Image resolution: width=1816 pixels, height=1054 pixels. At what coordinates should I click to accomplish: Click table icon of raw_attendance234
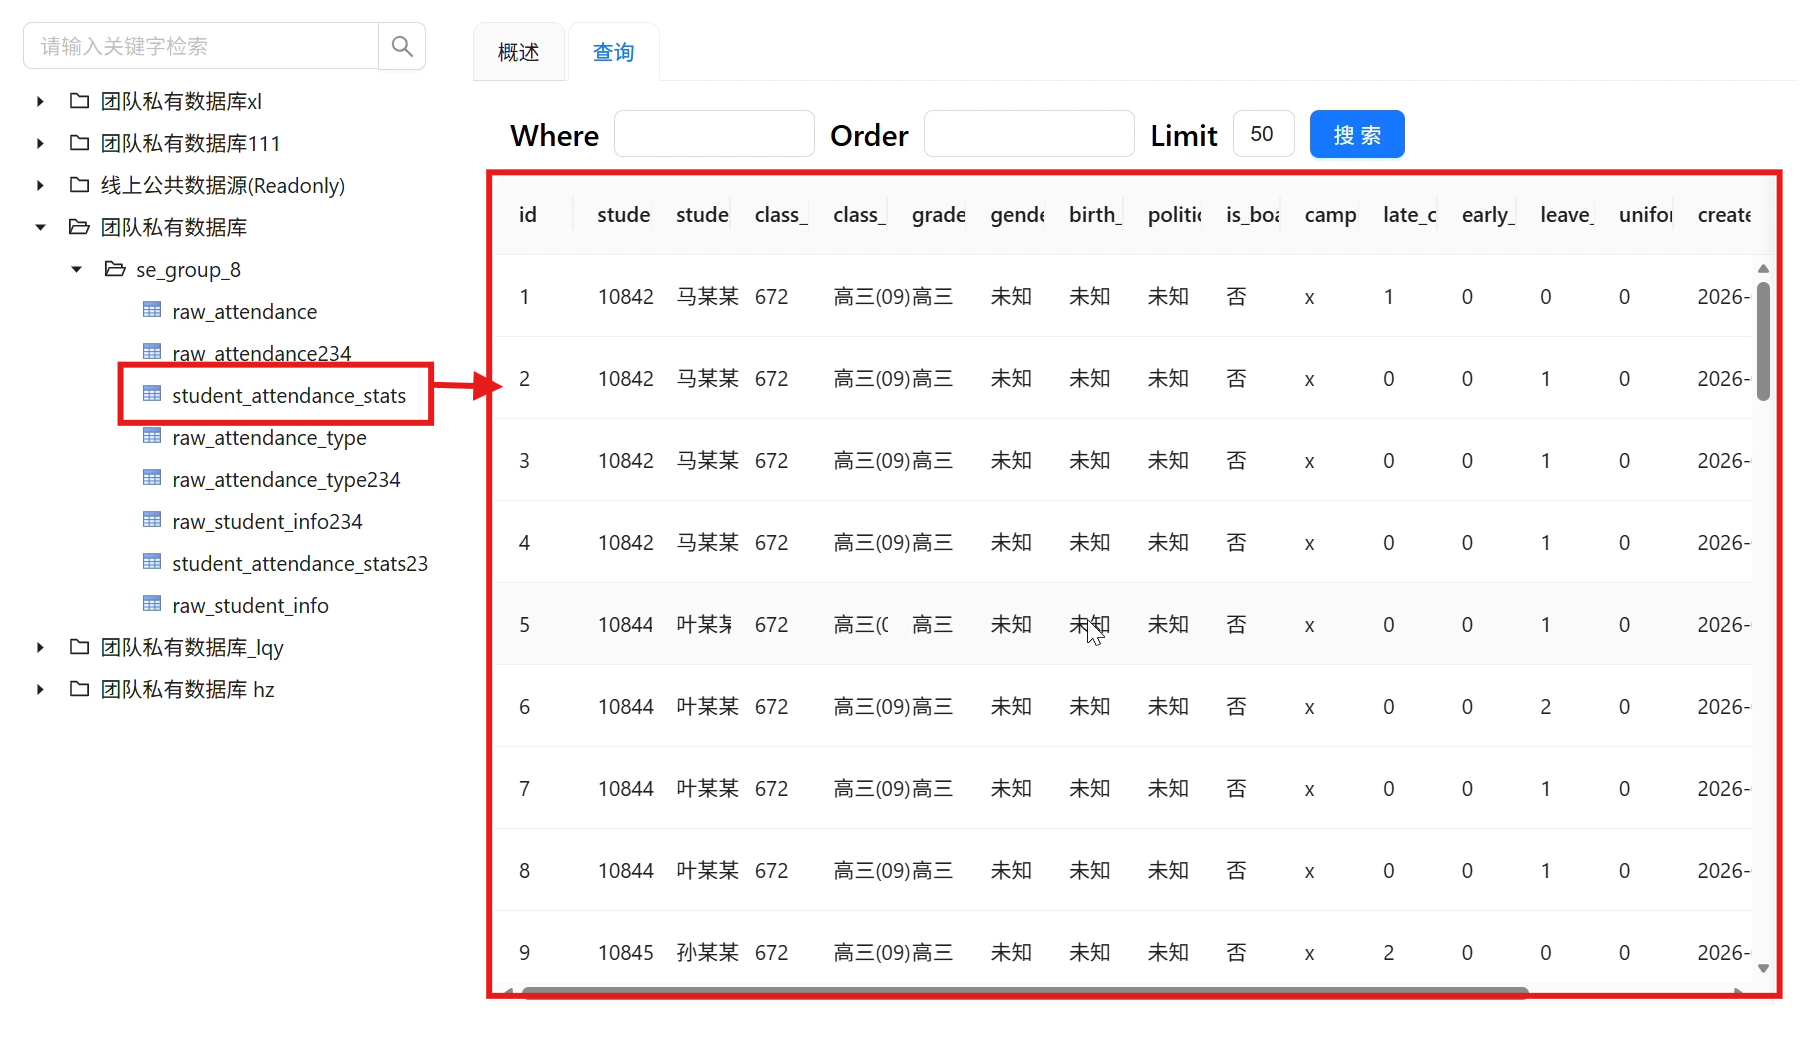(152, 352)
